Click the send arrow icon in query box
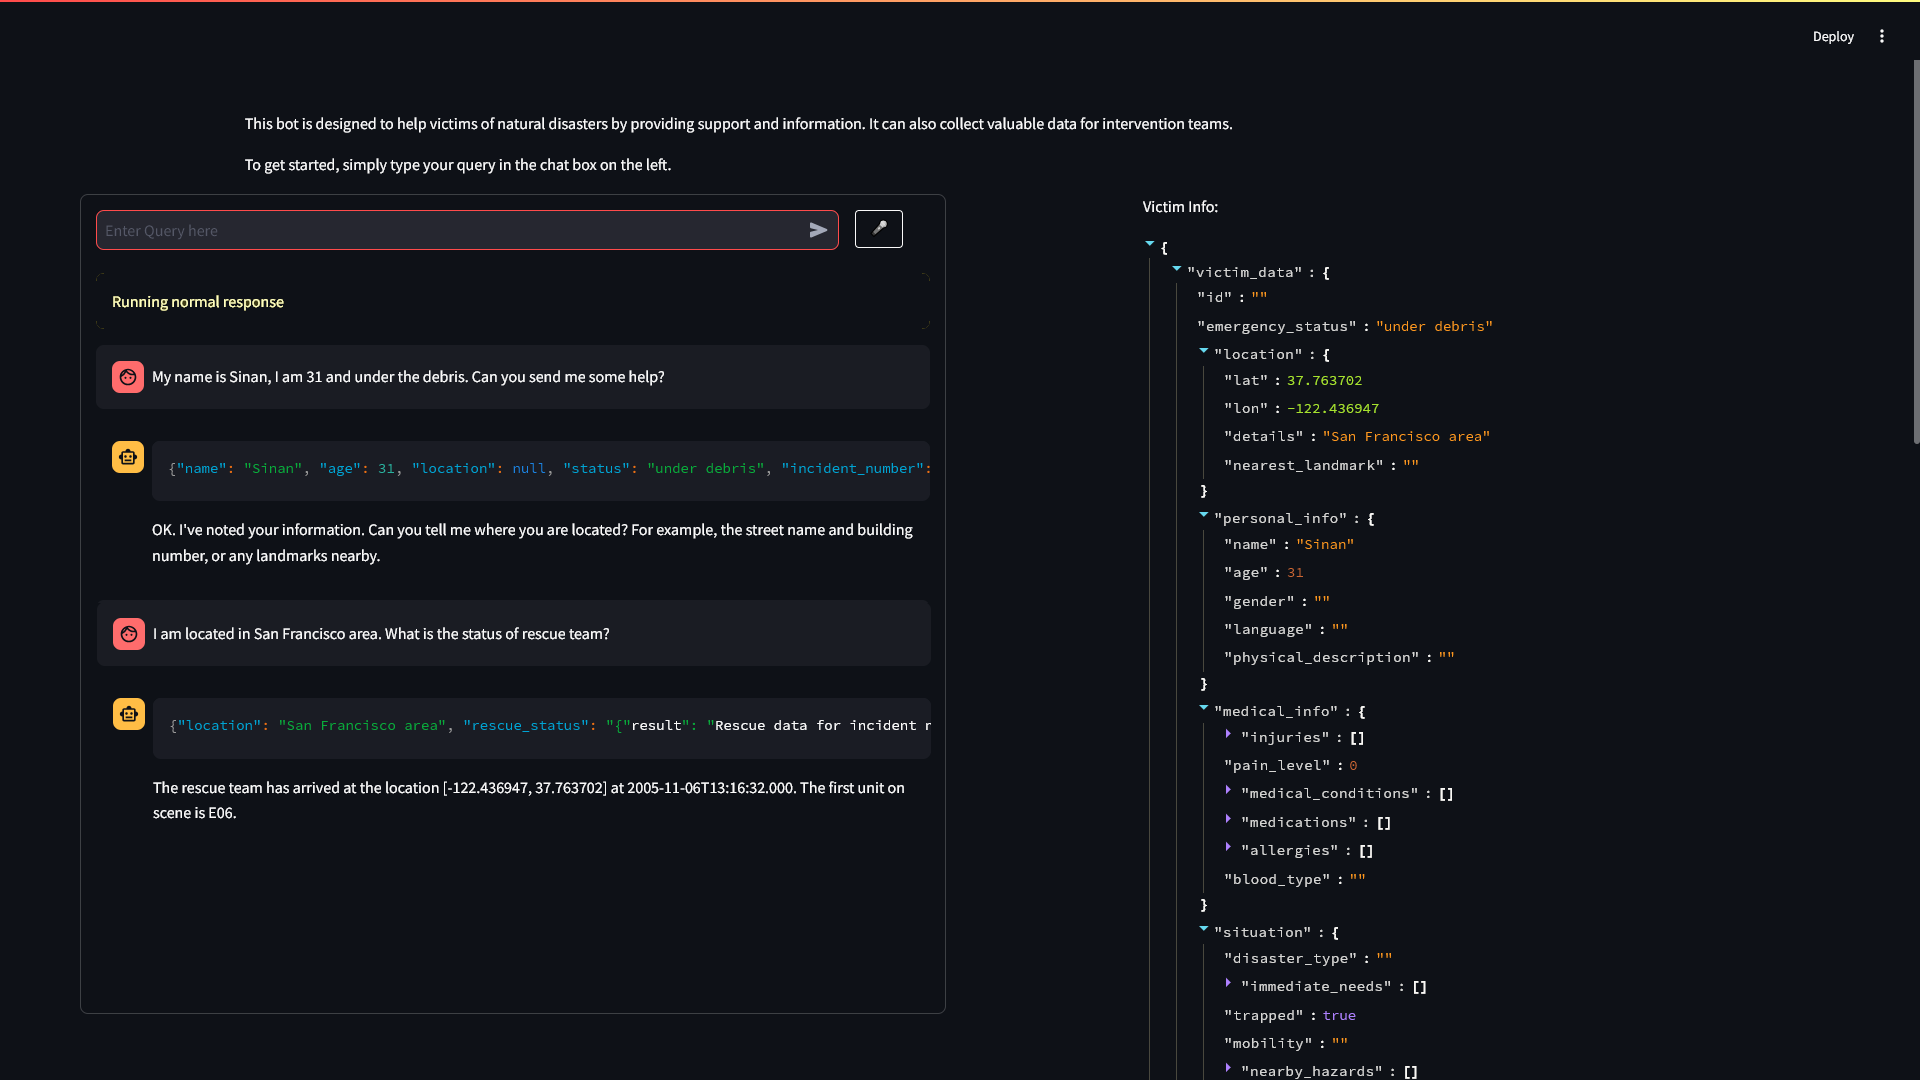The width and height of the screenshot is (1920, 1080). click(x=818, y=231)
